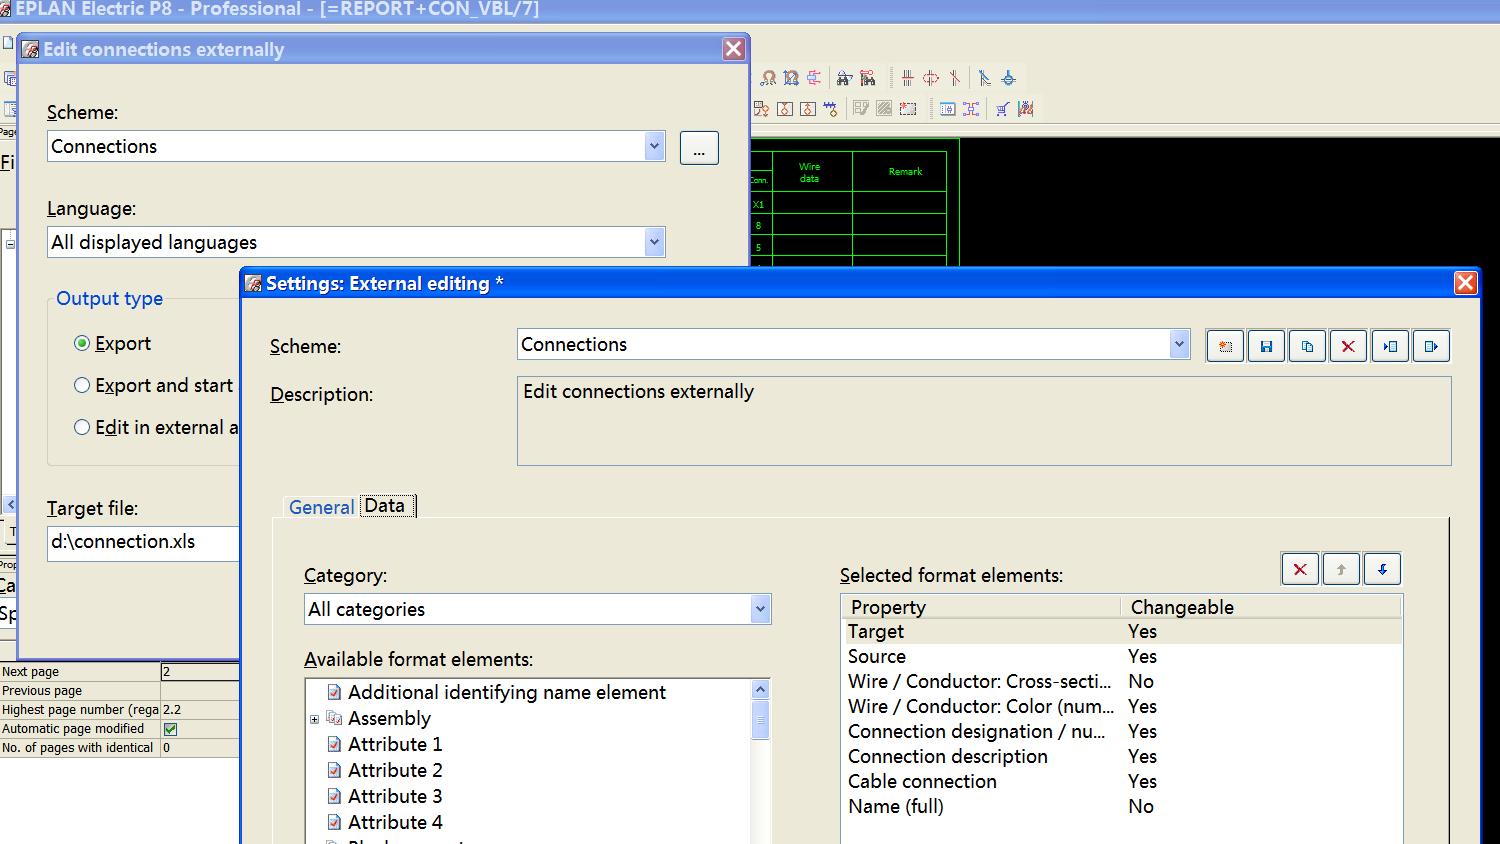1500x844 pixels.
Task: Select Name (full) property row
Action: (x=1121, y=807)
